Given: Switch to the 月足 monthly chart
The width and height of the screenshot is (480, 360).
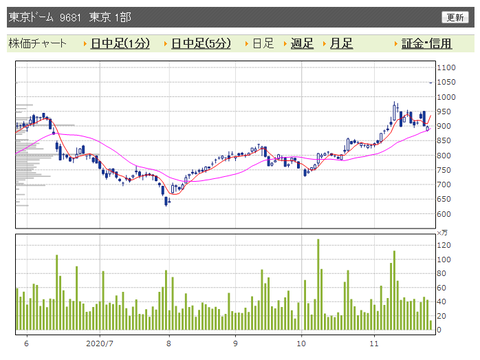Looking at the screenshot, I should click(341, 44).
